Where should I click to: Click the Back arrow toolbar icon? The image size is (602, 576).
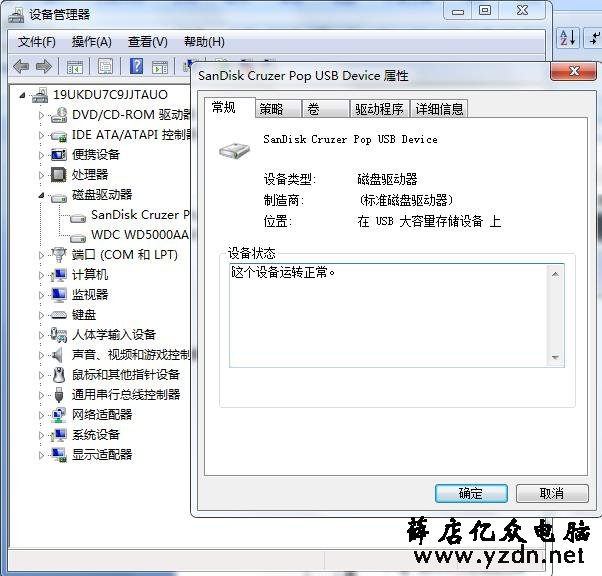pos(21,67)
